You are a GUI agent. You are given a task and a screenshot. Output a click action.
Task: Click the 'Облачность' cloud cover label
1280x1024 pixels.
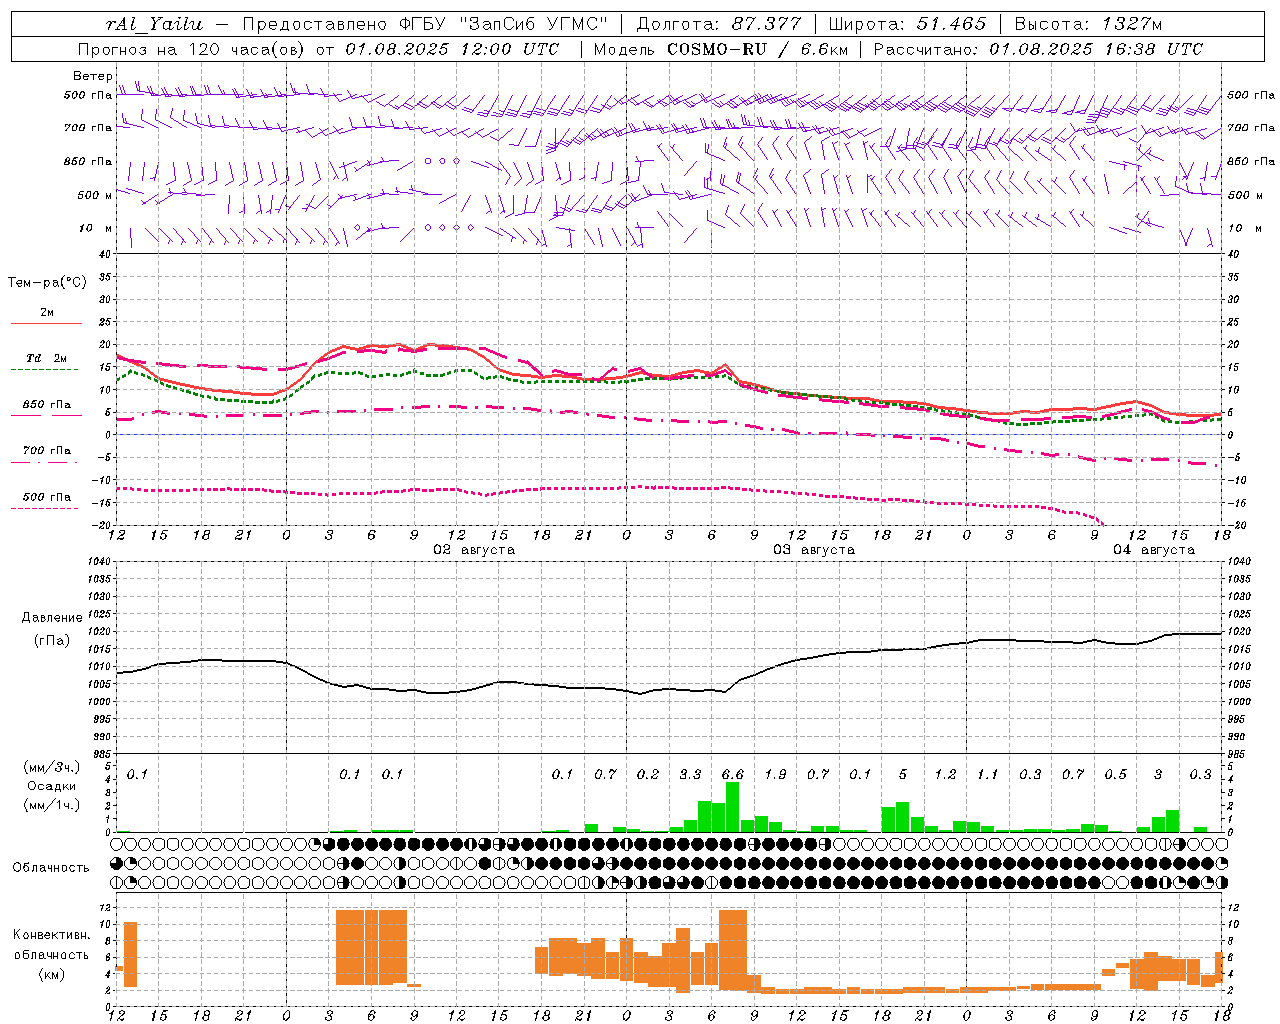51,868
